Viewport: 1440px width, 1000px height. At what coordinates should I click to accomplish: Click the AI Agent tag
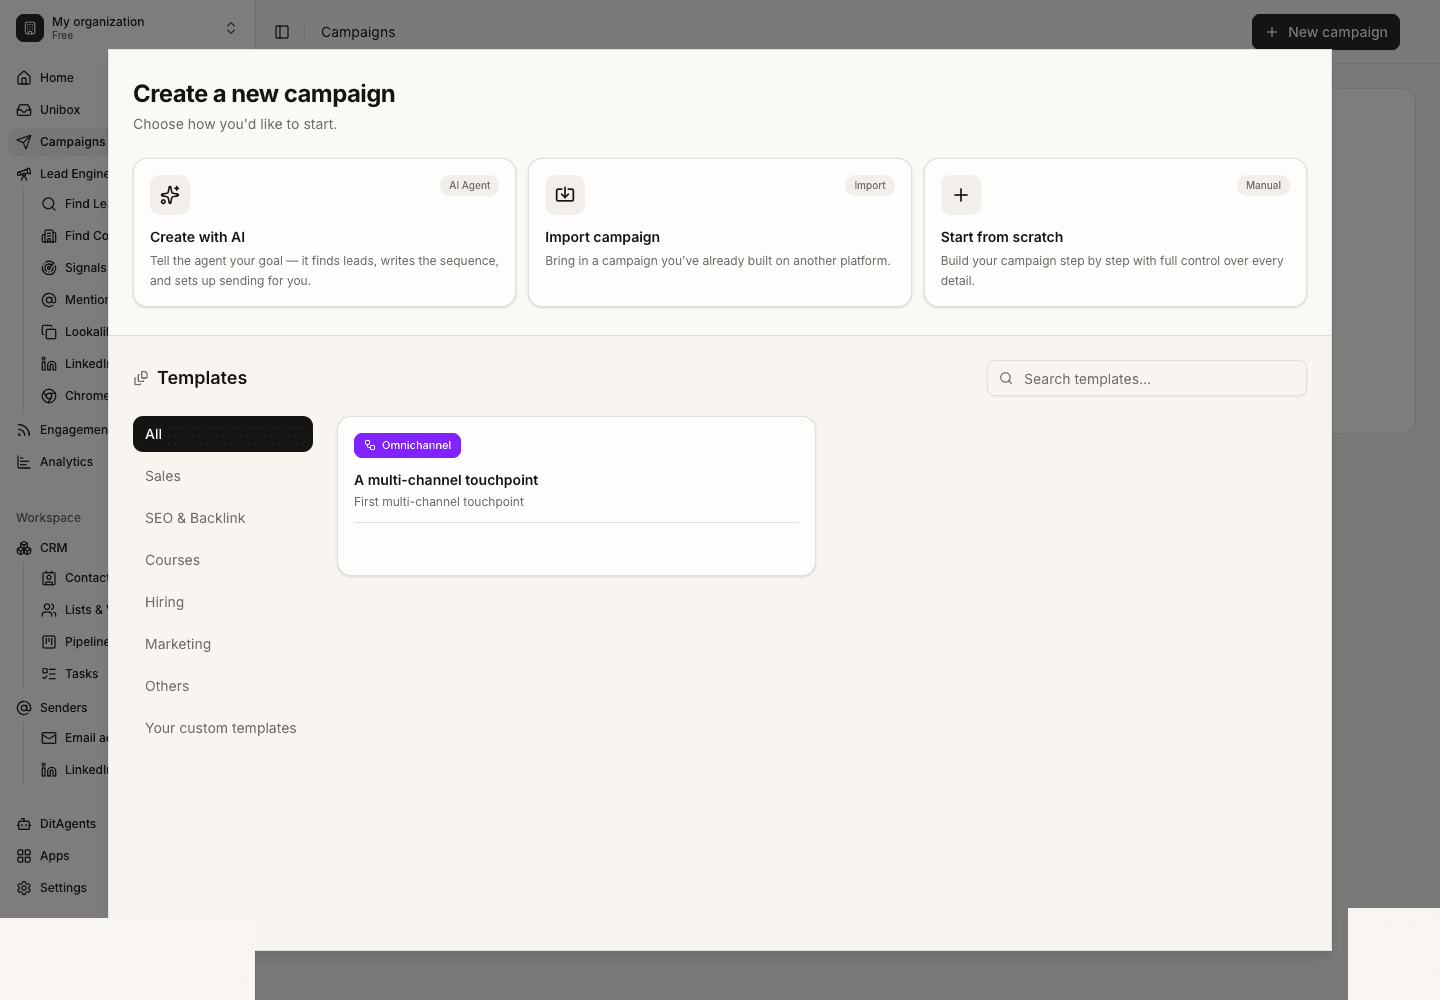(x=469, y=185)
